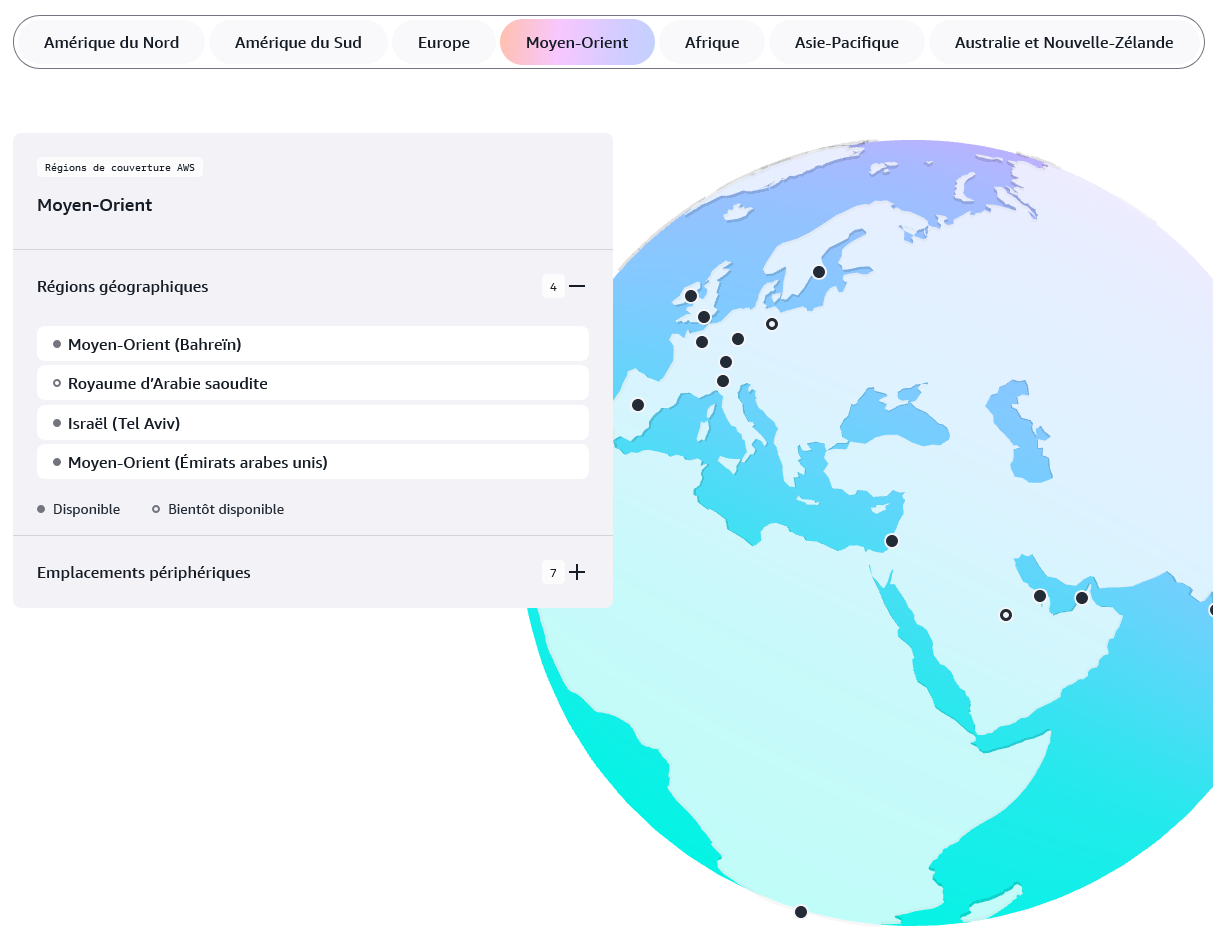The image size is (1225, 943).
Task: Click the Spain region marker on the map
Action: pos(638,405)
